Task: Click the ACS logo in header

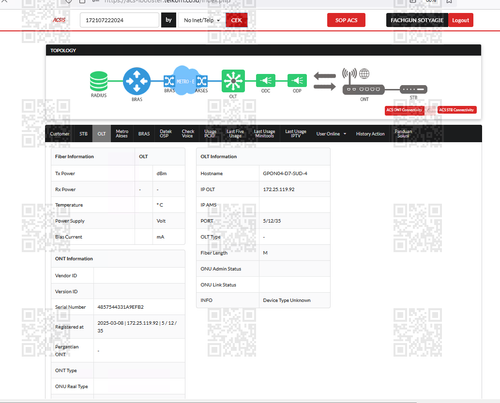Action: point(59,20)
